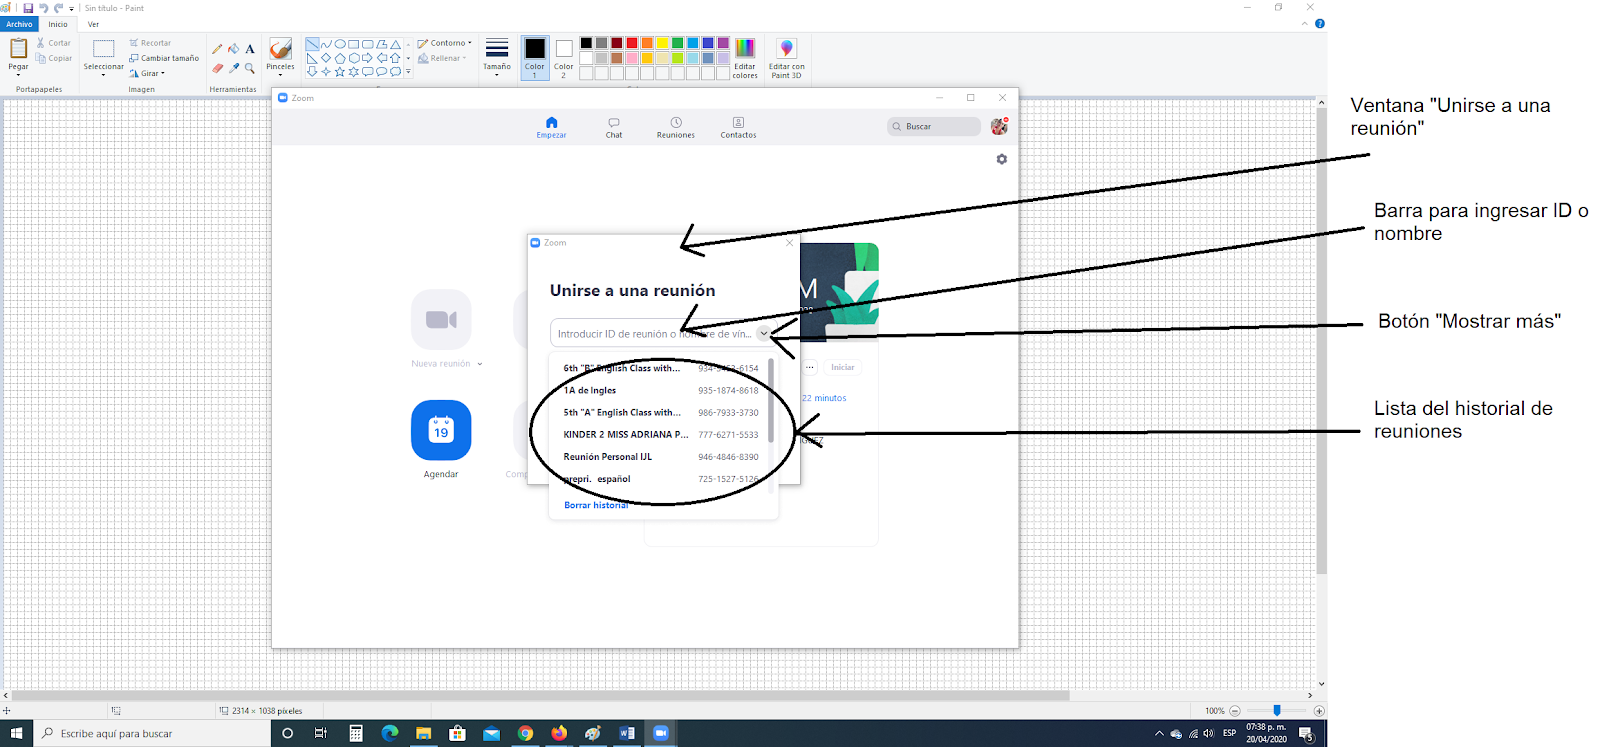Screen dimensions: 1600x747
Task: Click the Zoom profile avatar picture
Action: [999, 126]
